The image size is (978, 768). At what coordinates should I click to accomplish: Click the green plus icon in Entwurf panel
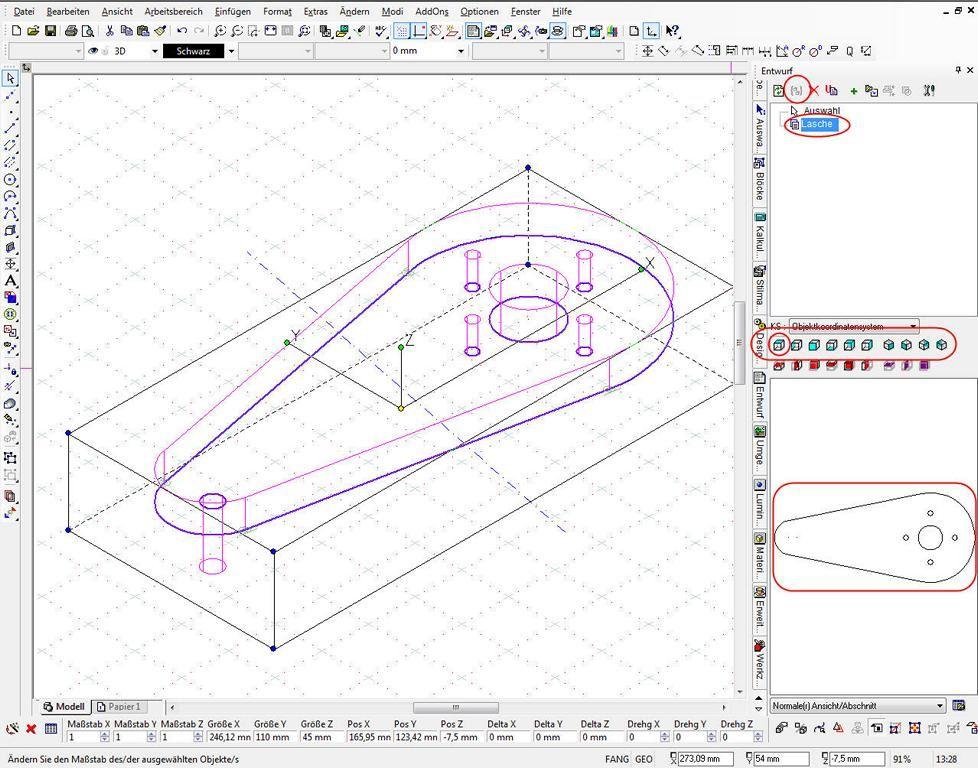point(853,91)
